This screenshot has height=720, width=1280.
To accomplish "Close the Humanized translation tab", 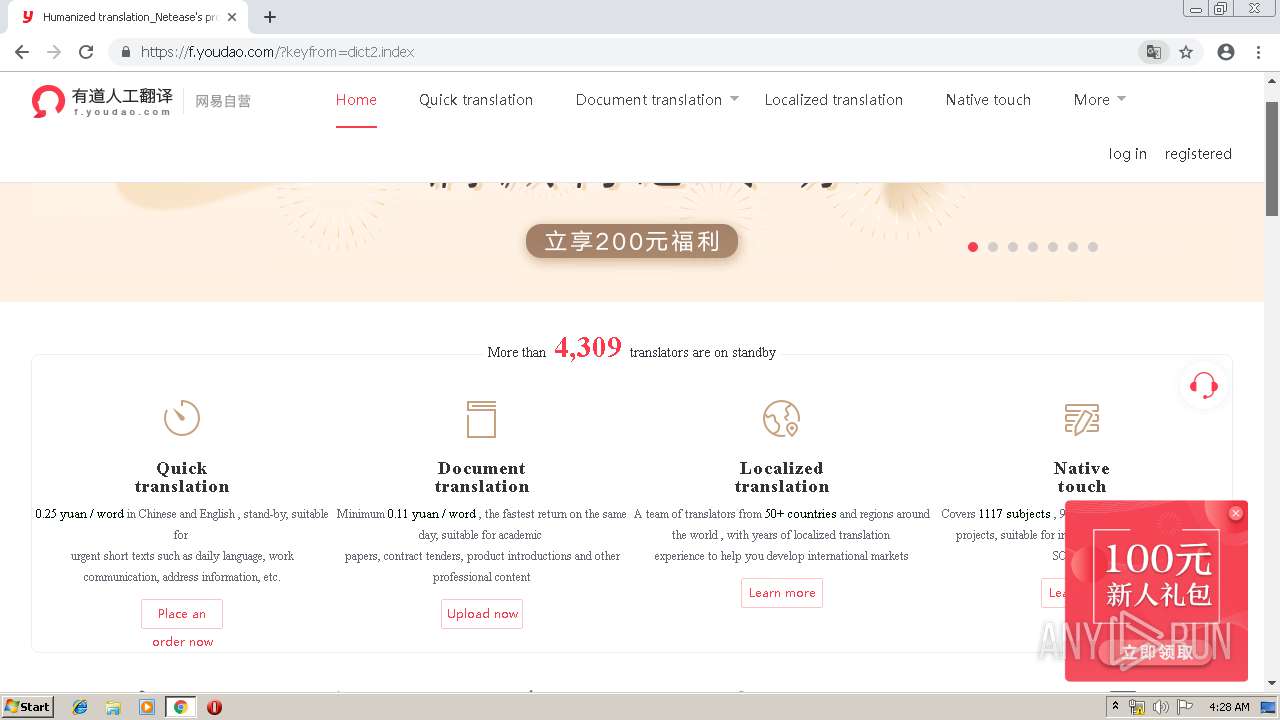I will [232, 17].
